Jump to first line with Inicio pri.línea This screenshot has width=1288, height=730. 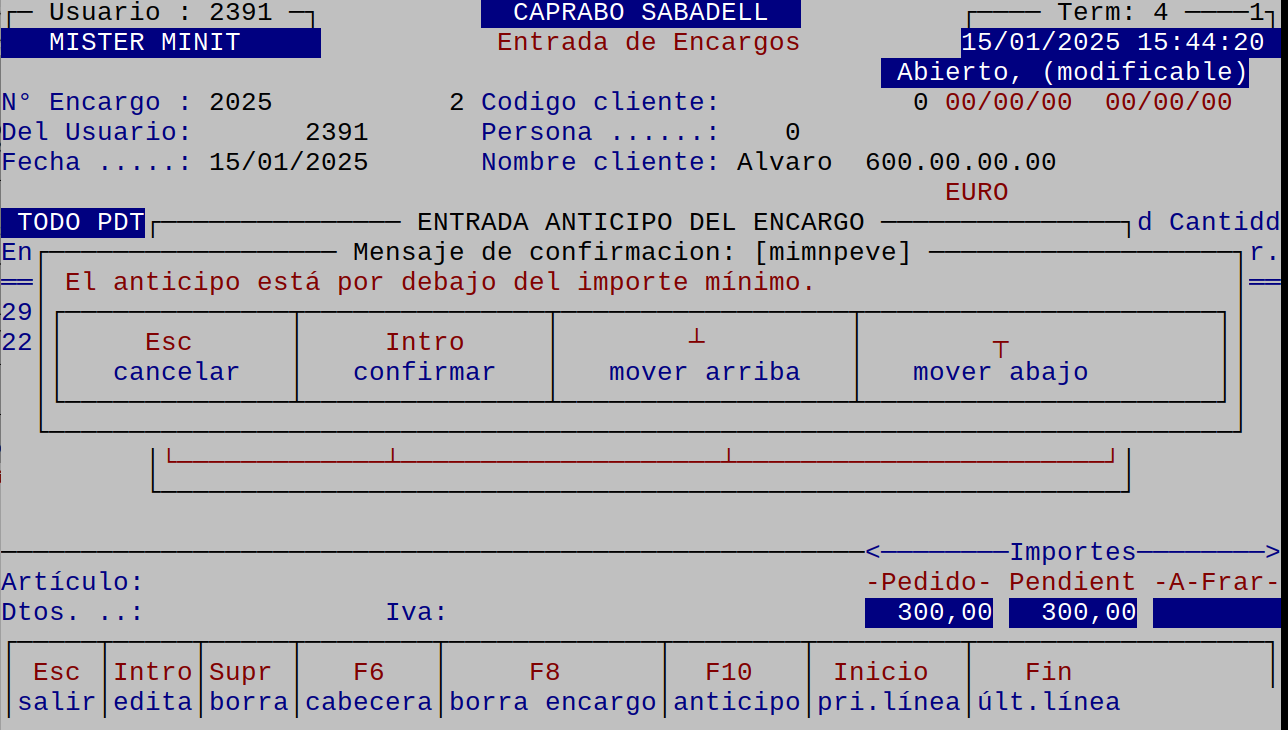pyautogui.click(x=888, y=687)
